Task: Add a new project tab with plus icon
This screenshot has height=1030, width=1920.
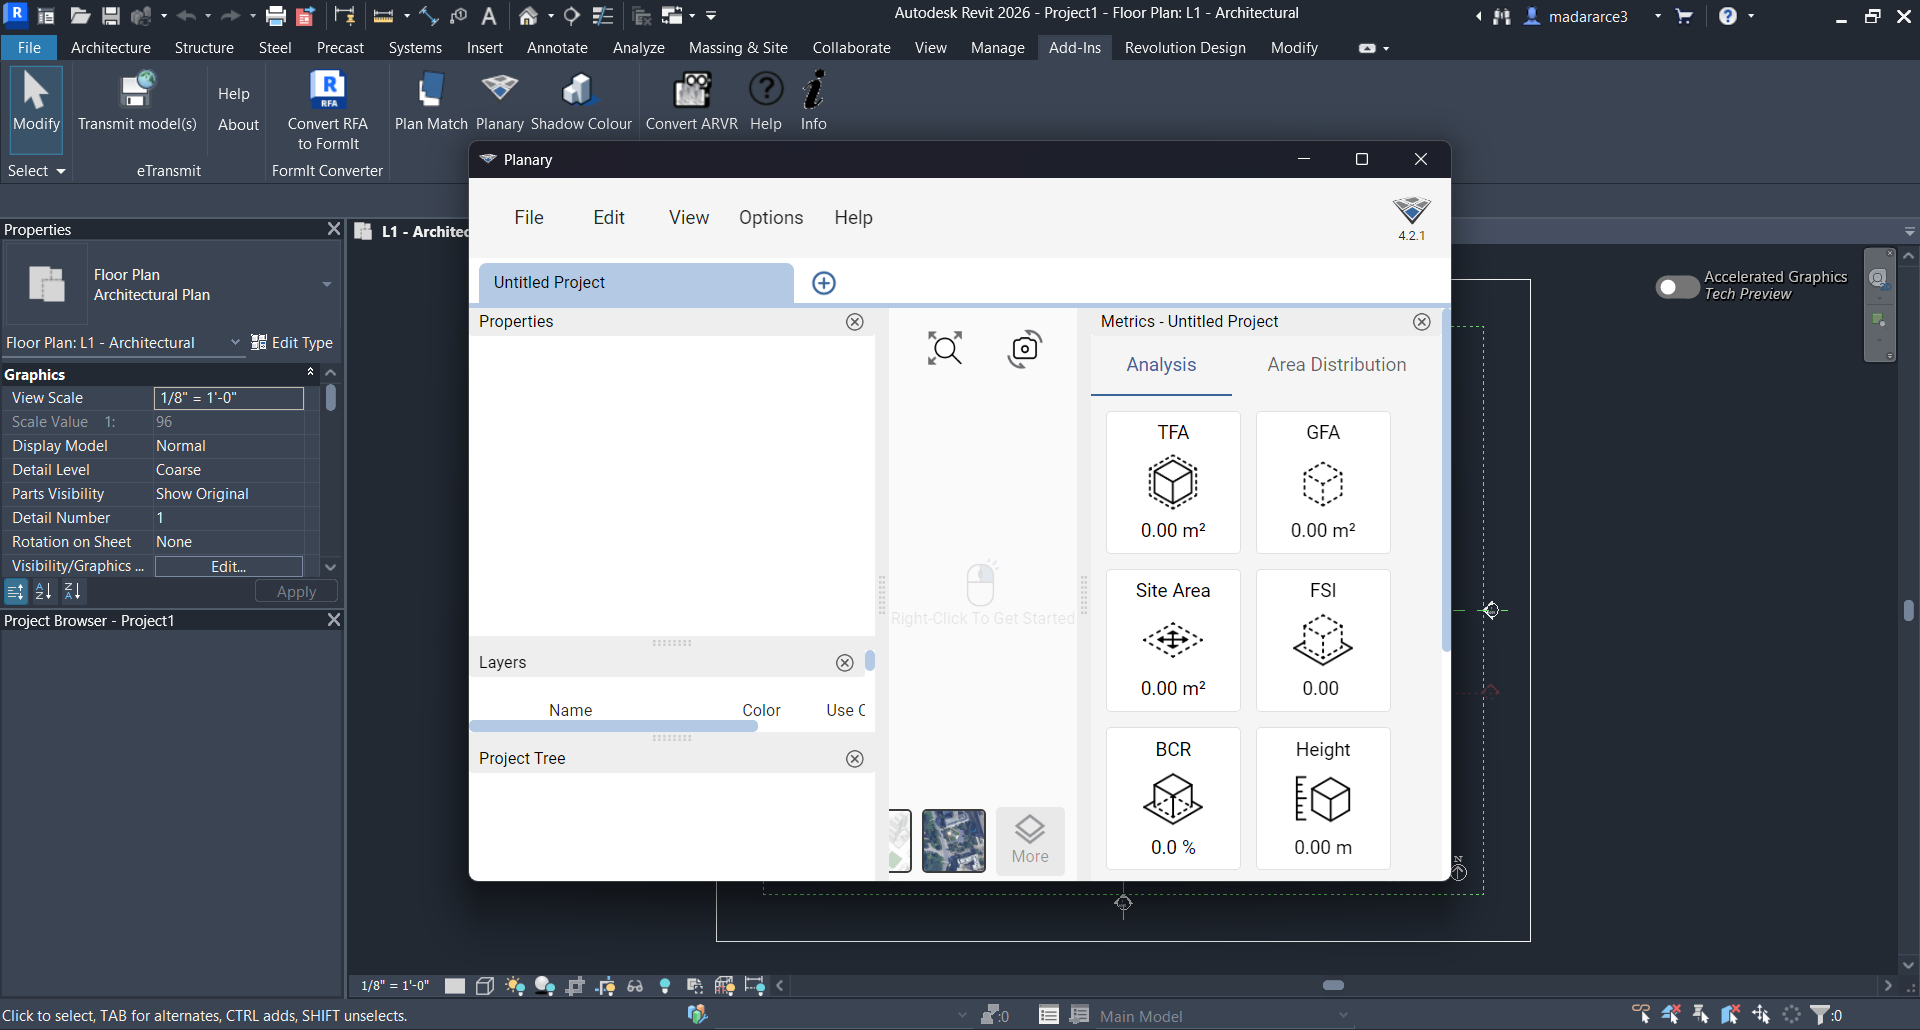Action: pyautogui.click(x=824, y=283)
